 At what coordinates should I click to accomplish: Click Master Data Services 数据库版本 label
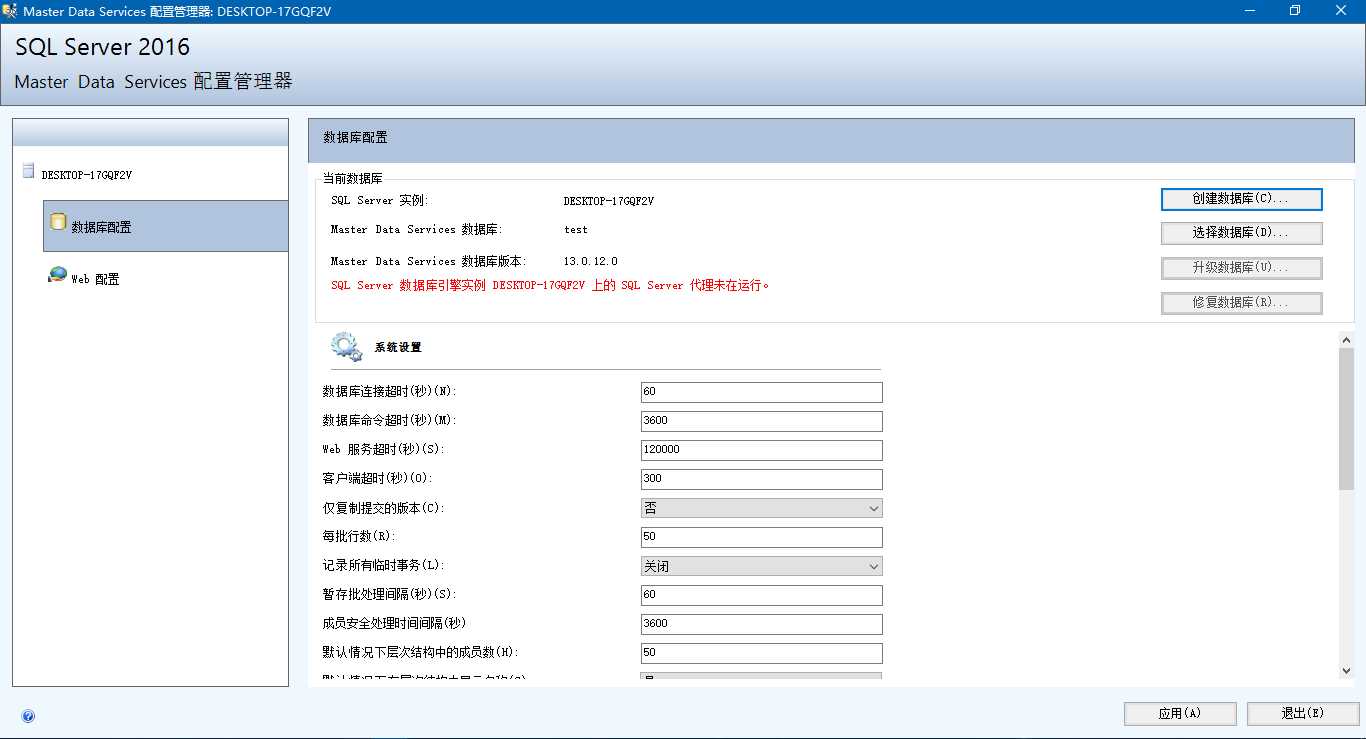(x=428, y=261)
